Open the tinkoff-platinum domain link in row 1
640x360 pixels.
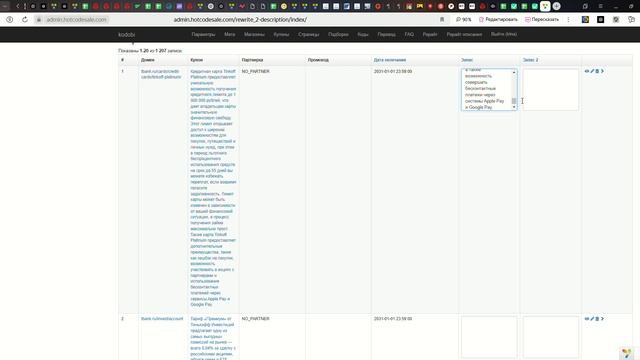[x=161, y=74]
